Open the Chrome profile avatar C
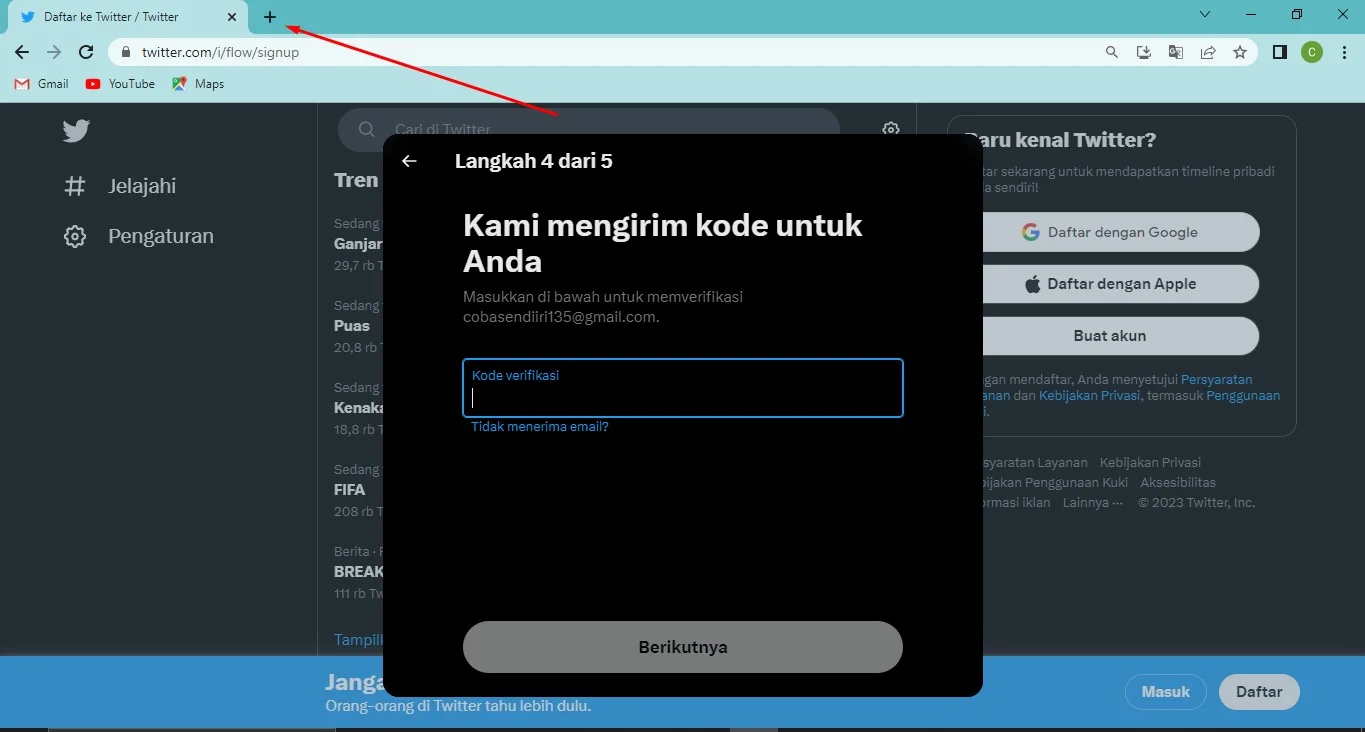The image size is (1365, 732). click(1312, 52)
